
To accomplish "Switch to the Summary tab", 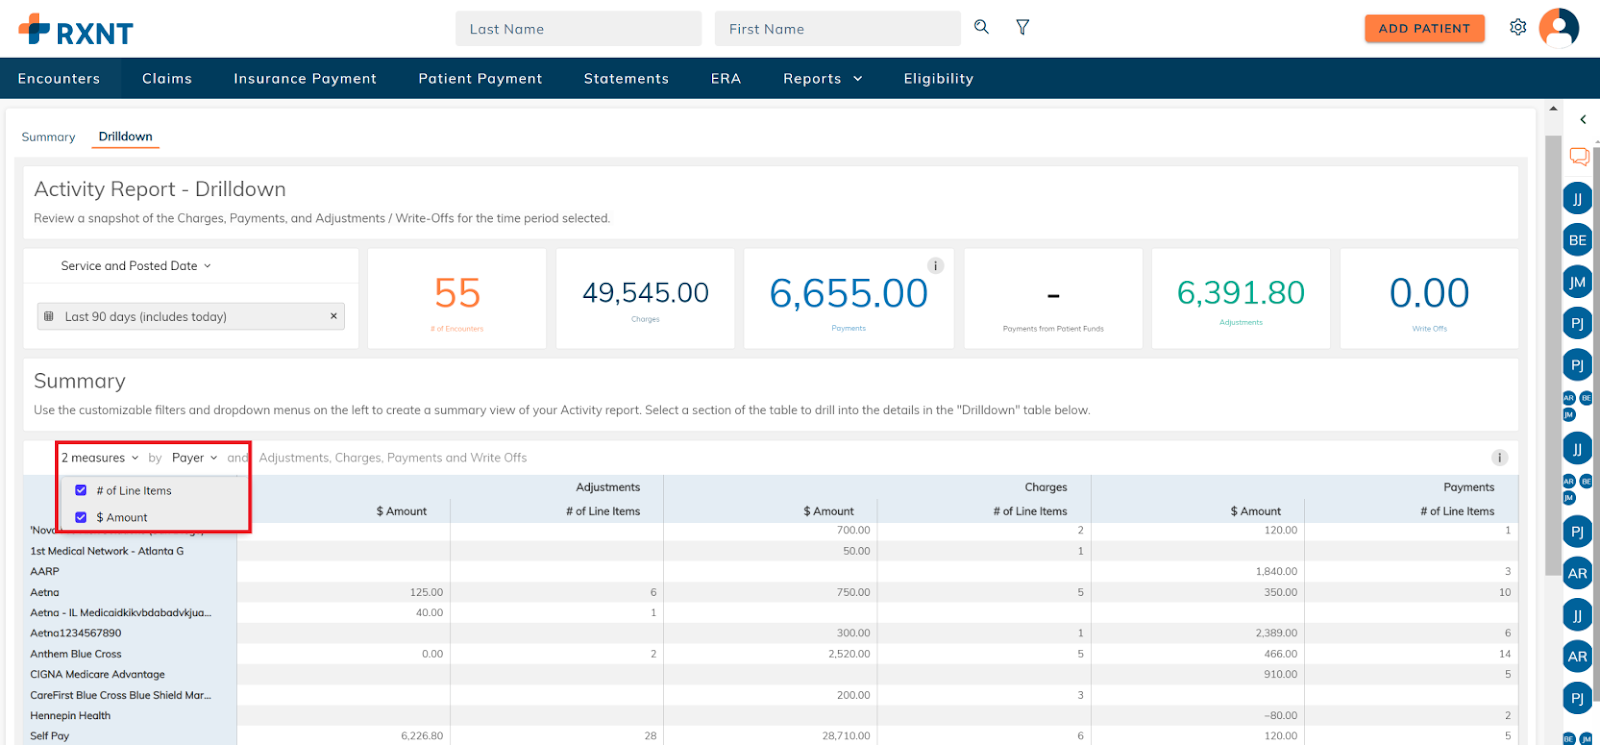I will (48, 137).
